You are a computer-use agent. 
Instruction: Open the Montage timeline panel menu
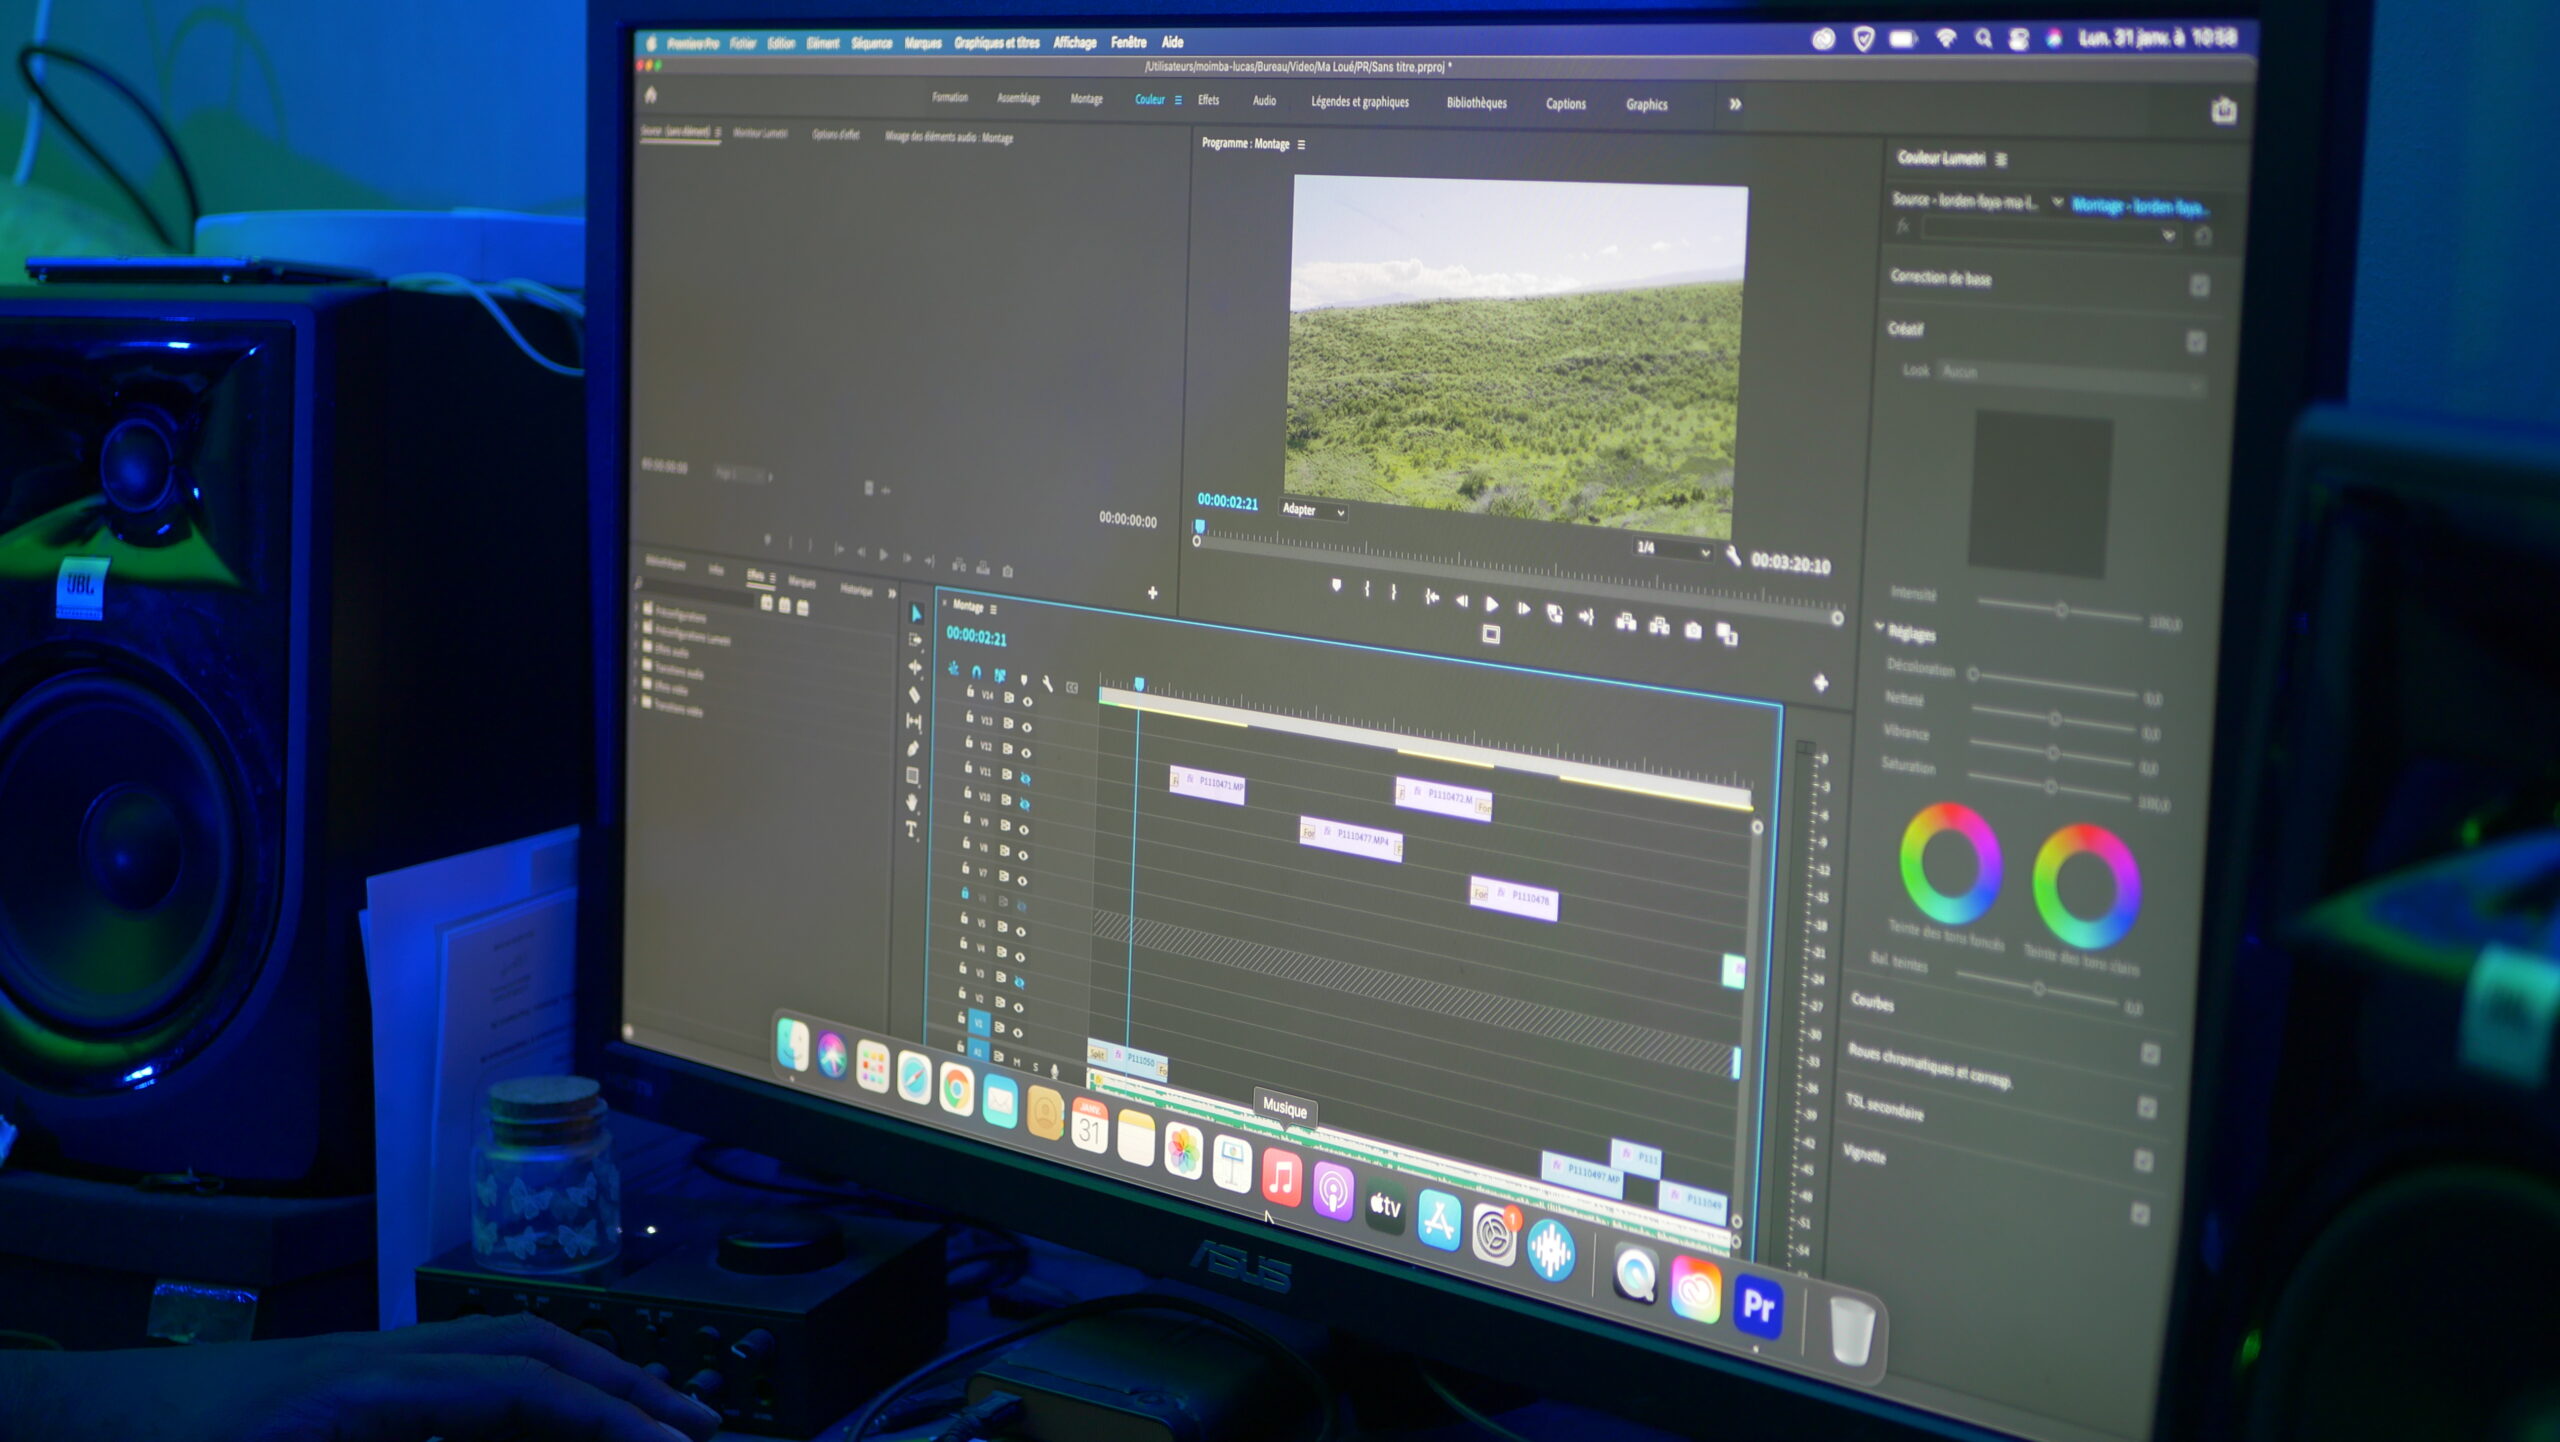[x=993, y=609]
